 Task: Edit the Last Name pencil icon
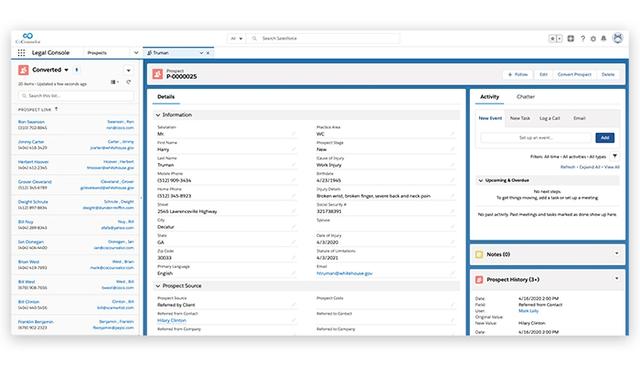pos(293,164)
